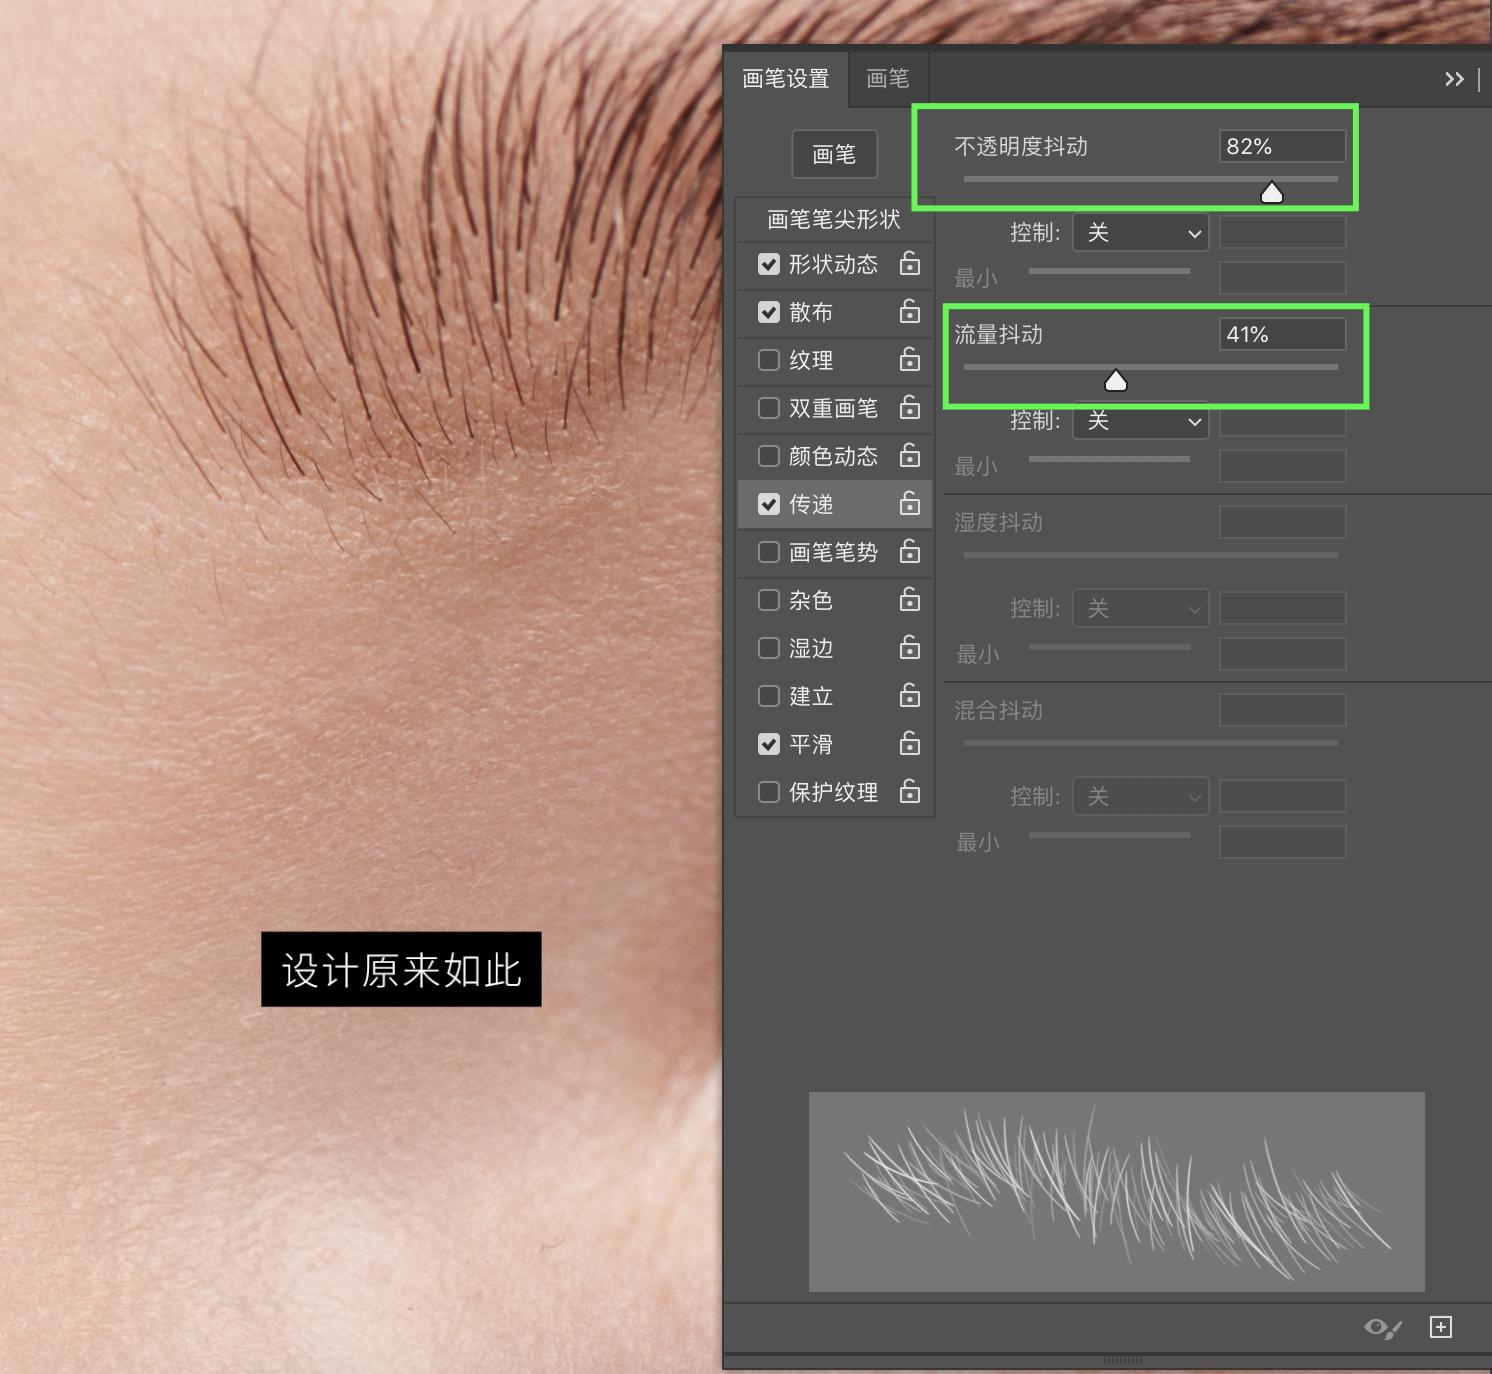The width and height of the screenshot is (1492, 1374).
Task: Click the 82% opacity jitter input field
Action: (1281, 146)
